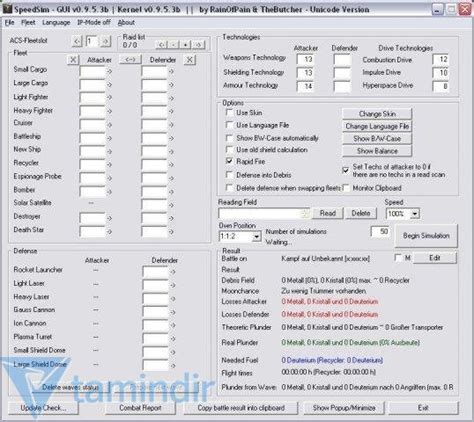Image resolution: width=474 pixels, height=422 pixels.
Task: Toggle Use old shield calculation
Action: (229, 149)
